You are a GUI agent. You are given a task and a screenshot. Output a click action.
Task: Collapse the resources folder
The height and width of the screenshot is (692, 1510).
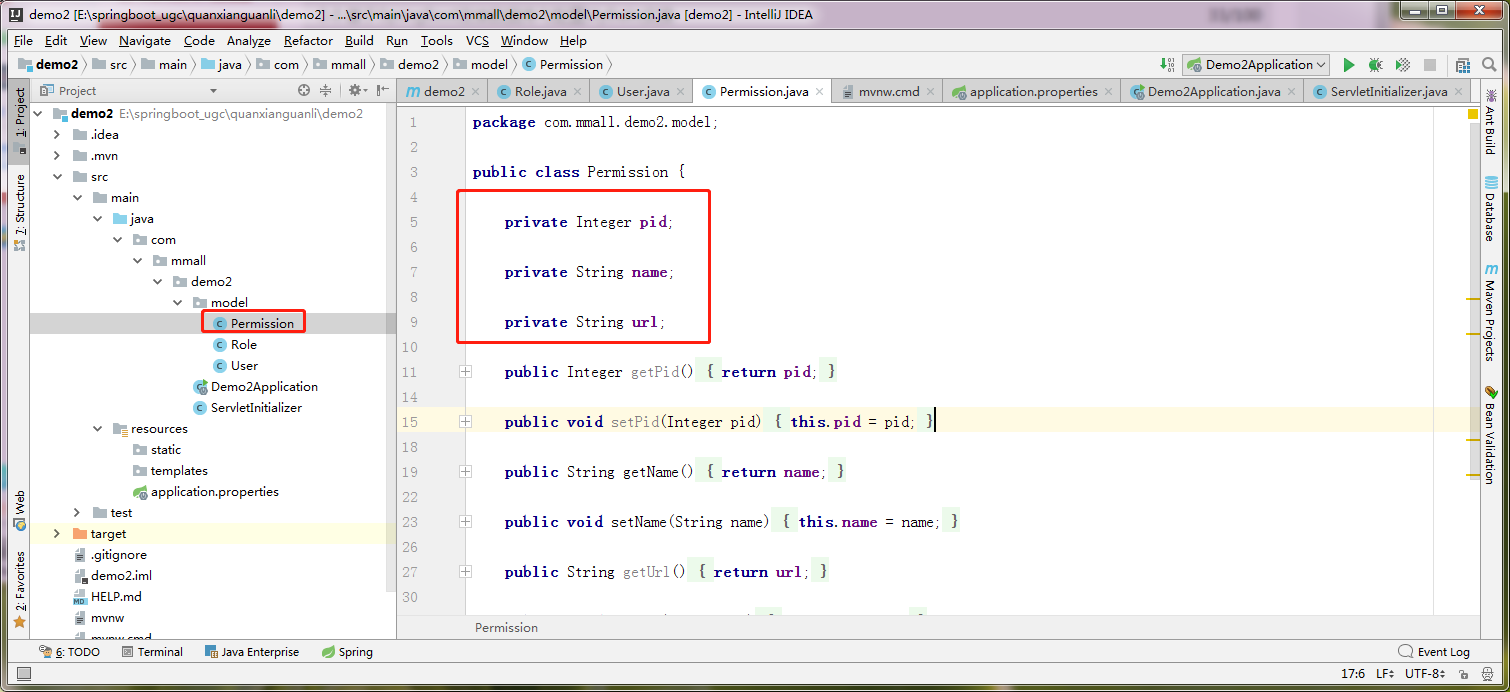pos(97,428)
